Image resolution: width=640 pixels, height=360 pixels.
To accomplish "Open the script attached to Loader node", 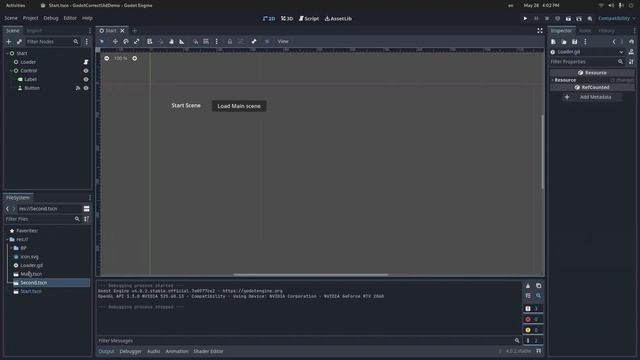I will [86, 62].
